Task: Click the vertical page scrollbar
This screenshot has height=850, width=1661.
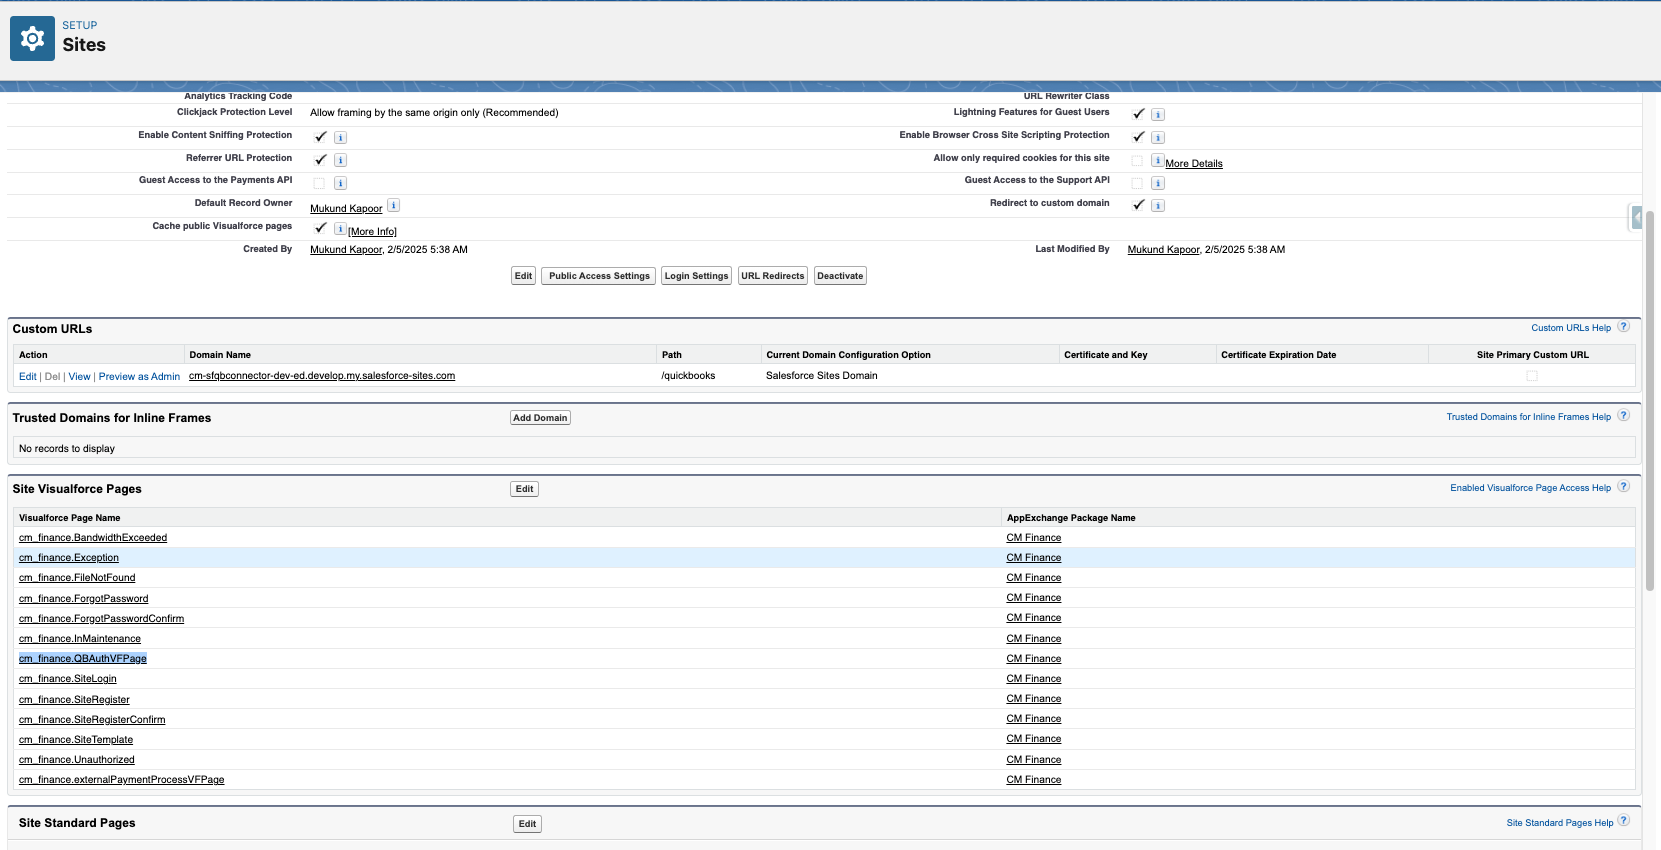Action: [1651, 400]
